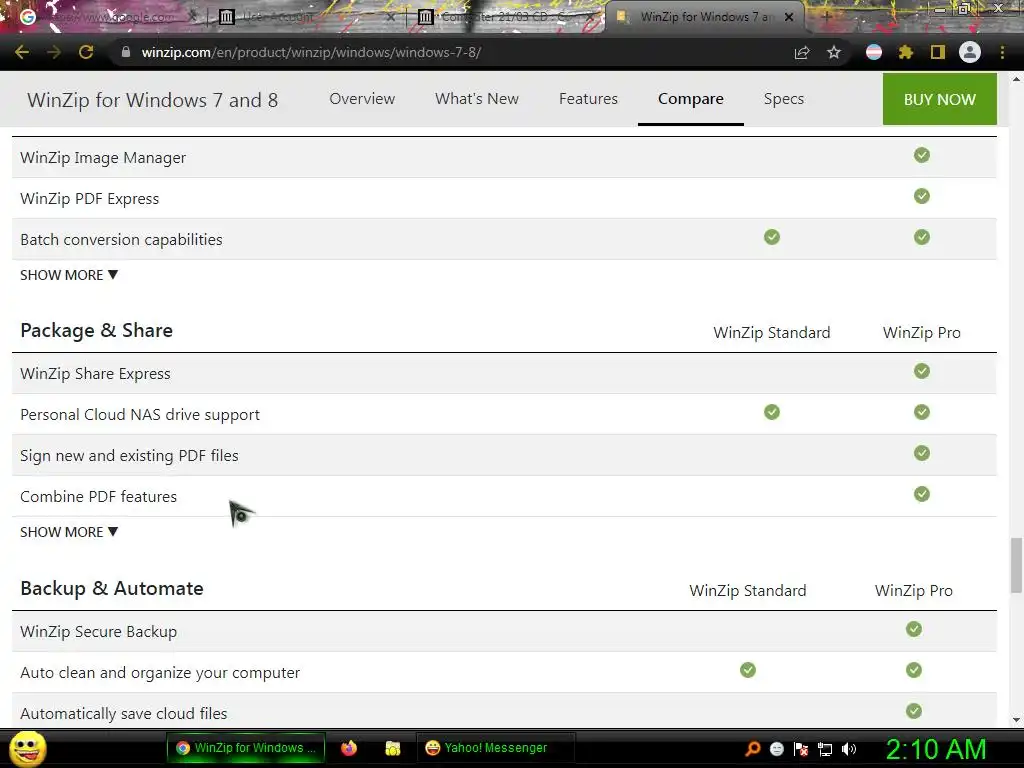Close the WinZip for Windows 7 tab
Image resolution: width=1024 pixels, height=768 pixels.
pyautogui.click(x=789, y=17)
